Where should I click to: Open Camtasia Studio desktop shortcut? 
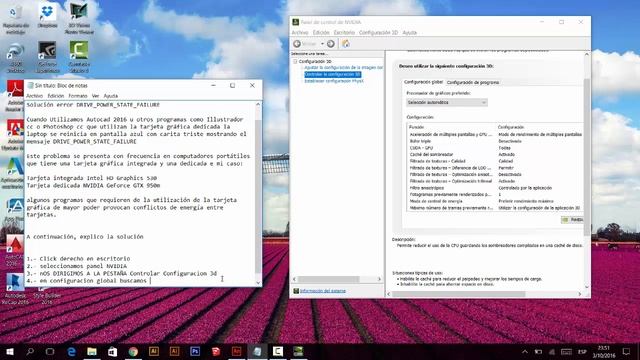point(79,57)
